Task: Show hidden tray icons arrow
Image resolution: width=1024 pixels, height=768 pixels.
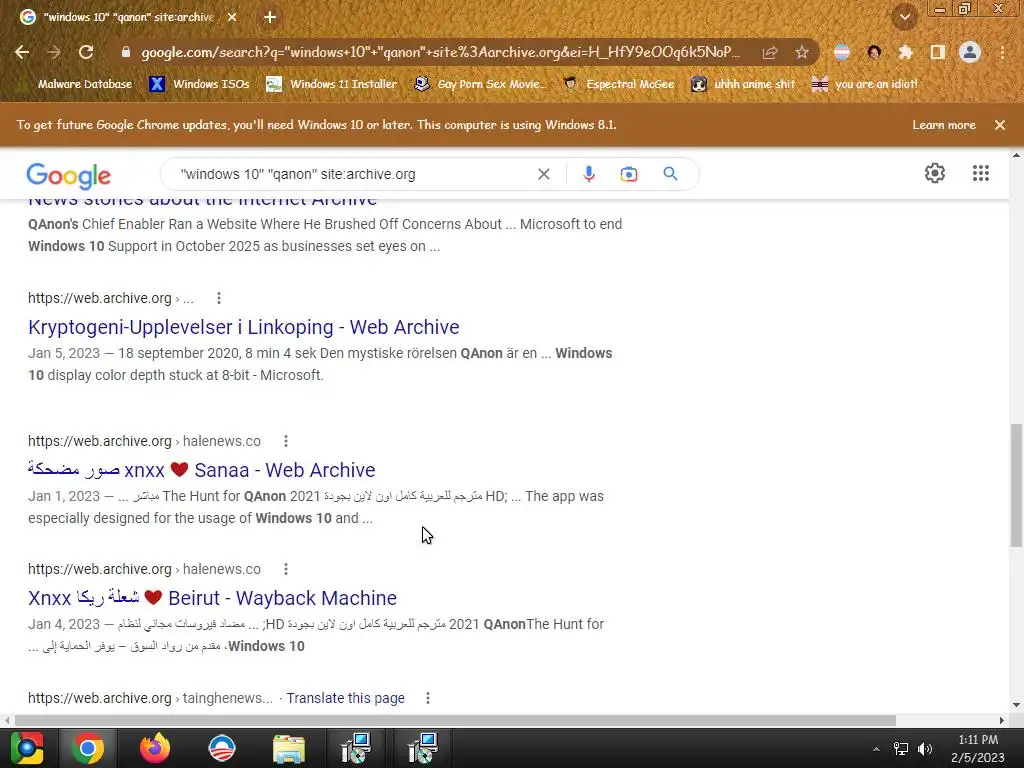Action: pos(876,749)
